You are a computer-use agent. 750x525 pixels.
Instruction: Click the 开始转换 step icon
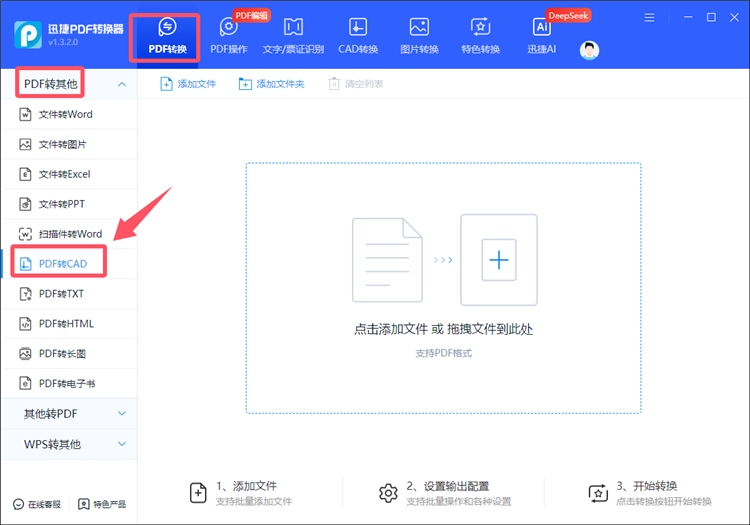pyautogui.click(x=598, y=493)
